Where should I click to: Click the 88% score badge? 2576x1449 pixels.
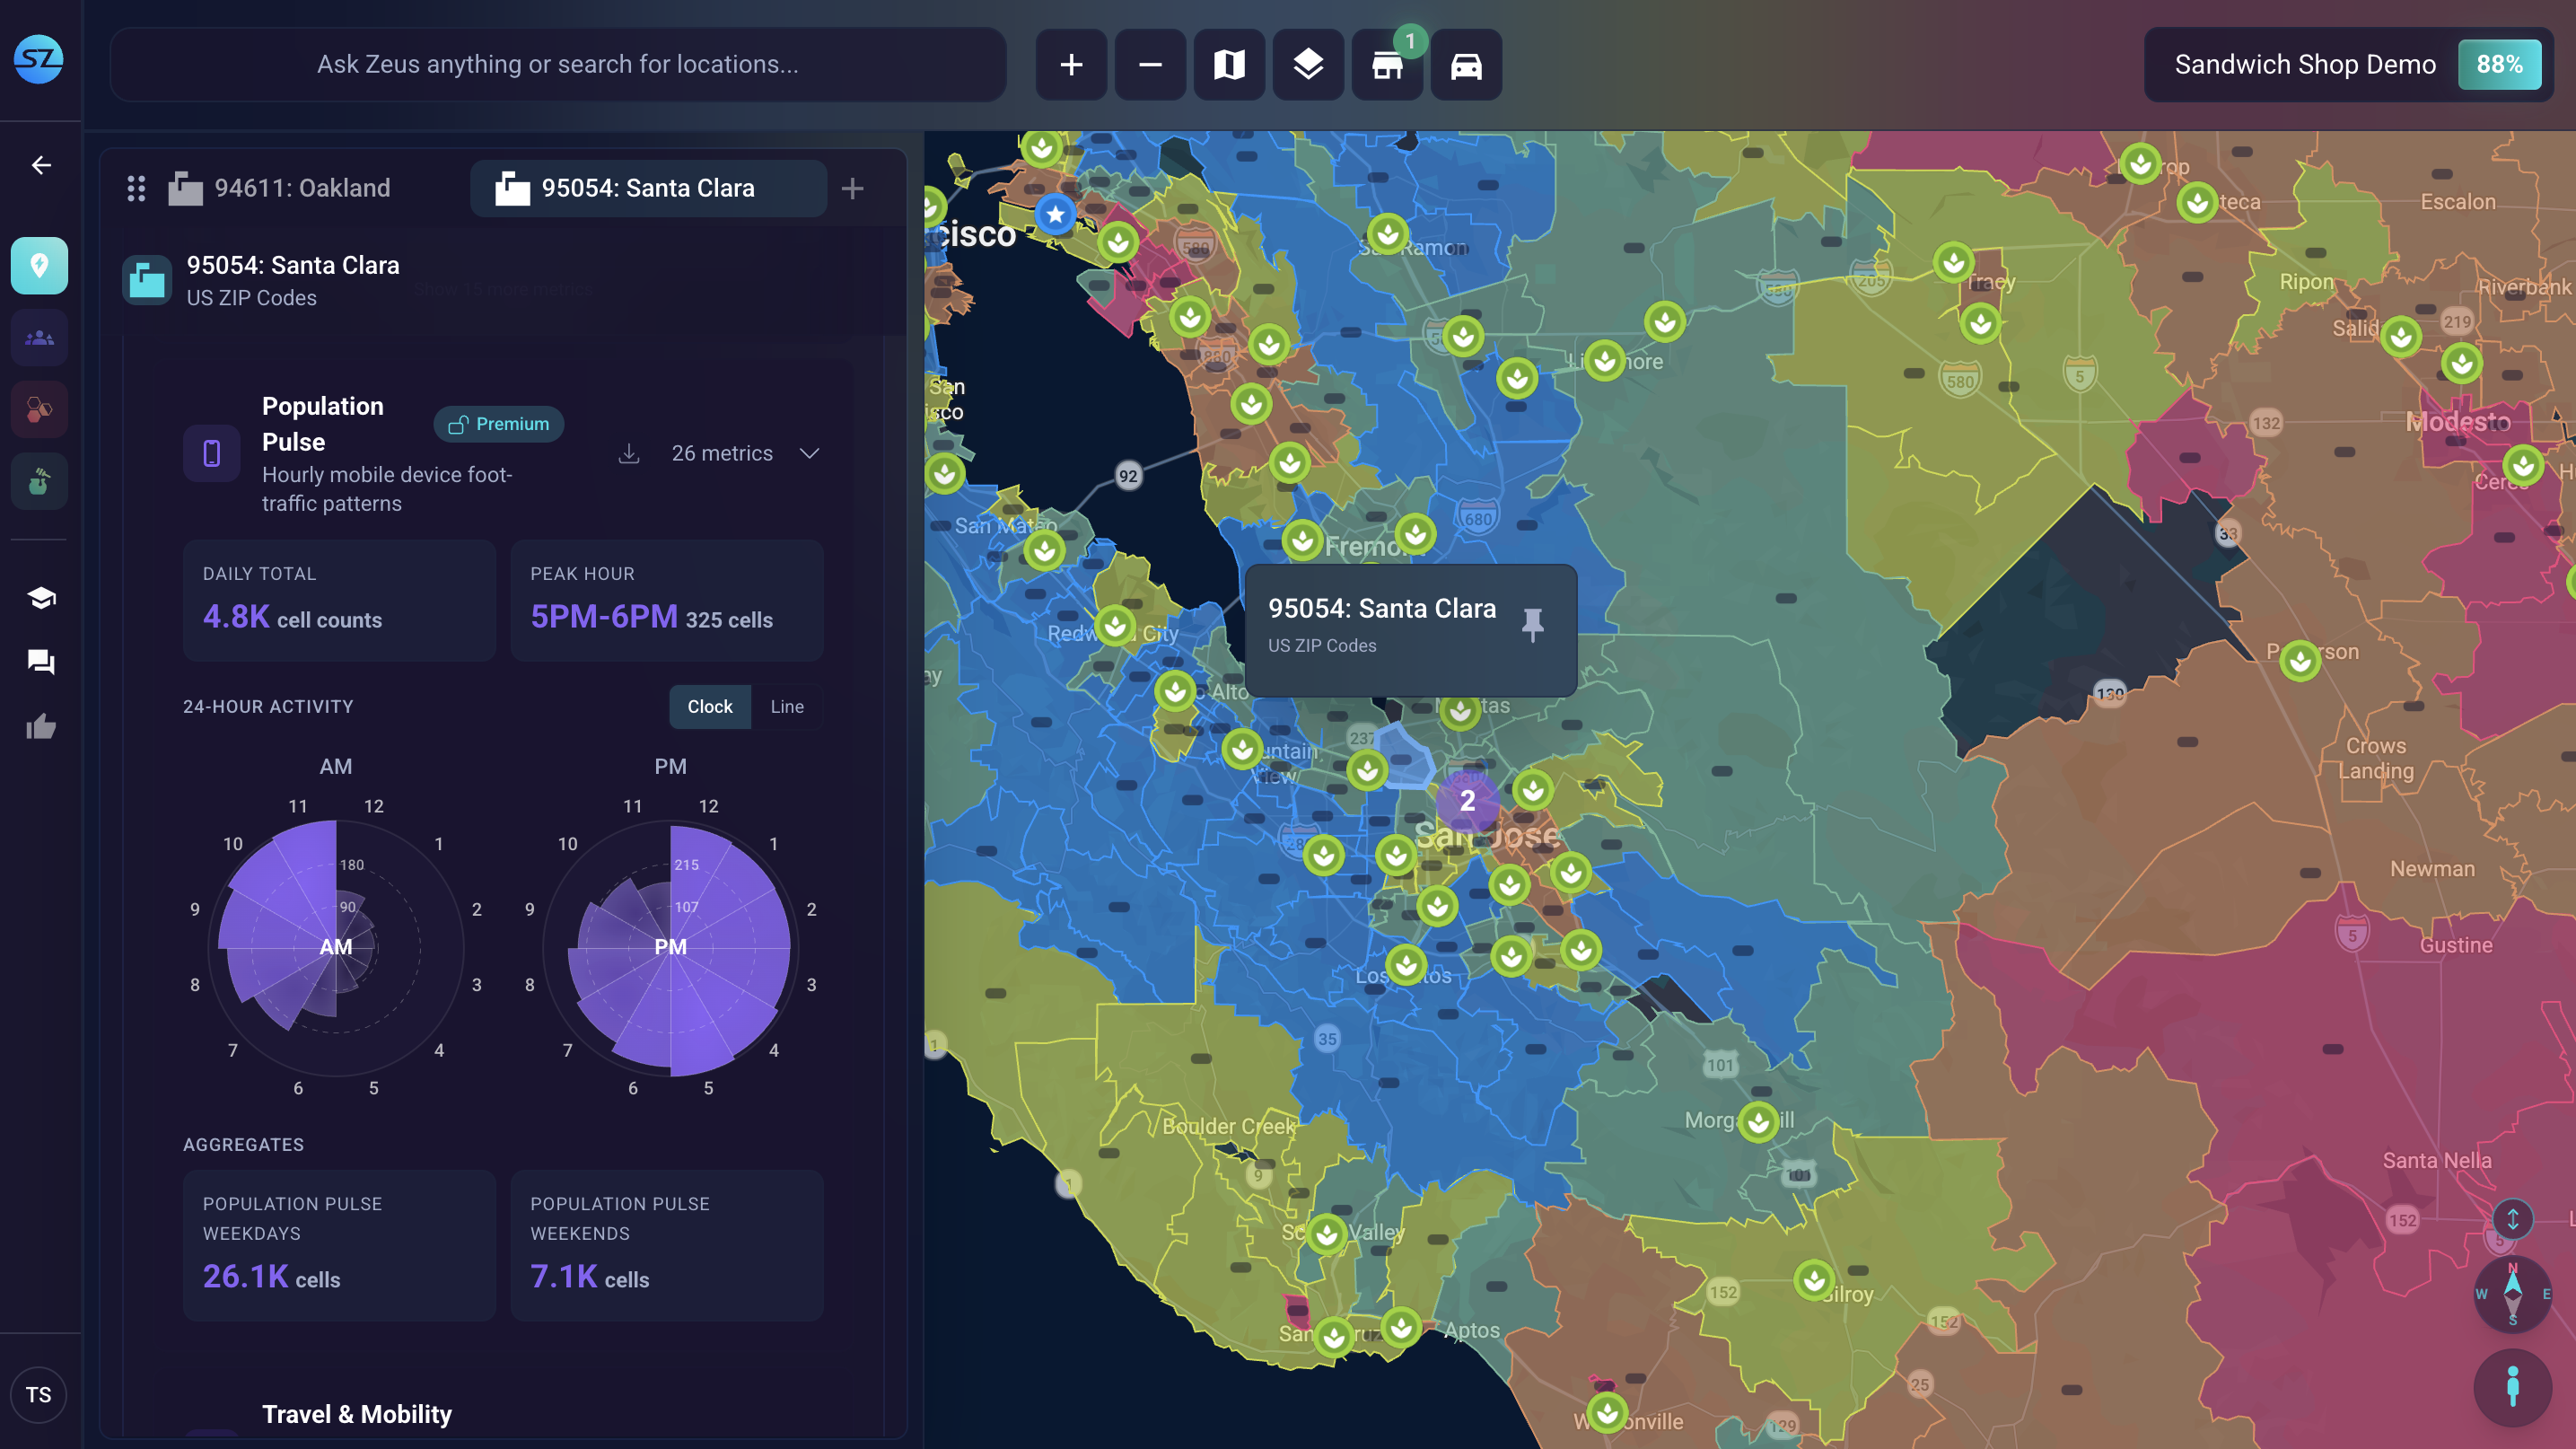pyautogui.click(x=2499, y=65)
